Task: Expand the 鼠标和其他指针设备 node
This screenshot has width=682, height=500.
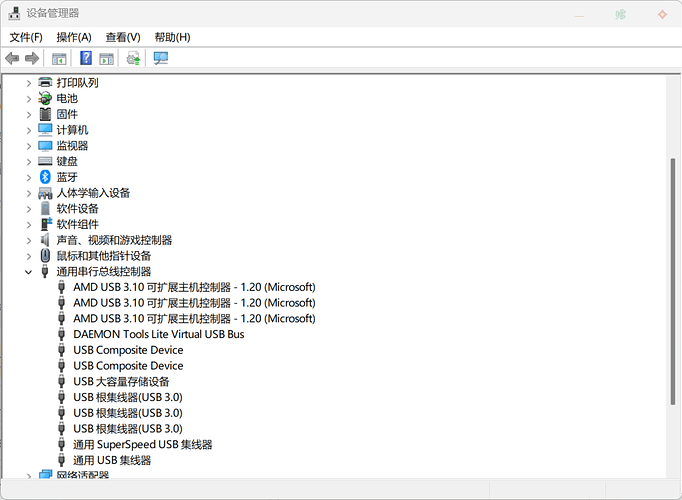Action: click(x=29, y=256)
